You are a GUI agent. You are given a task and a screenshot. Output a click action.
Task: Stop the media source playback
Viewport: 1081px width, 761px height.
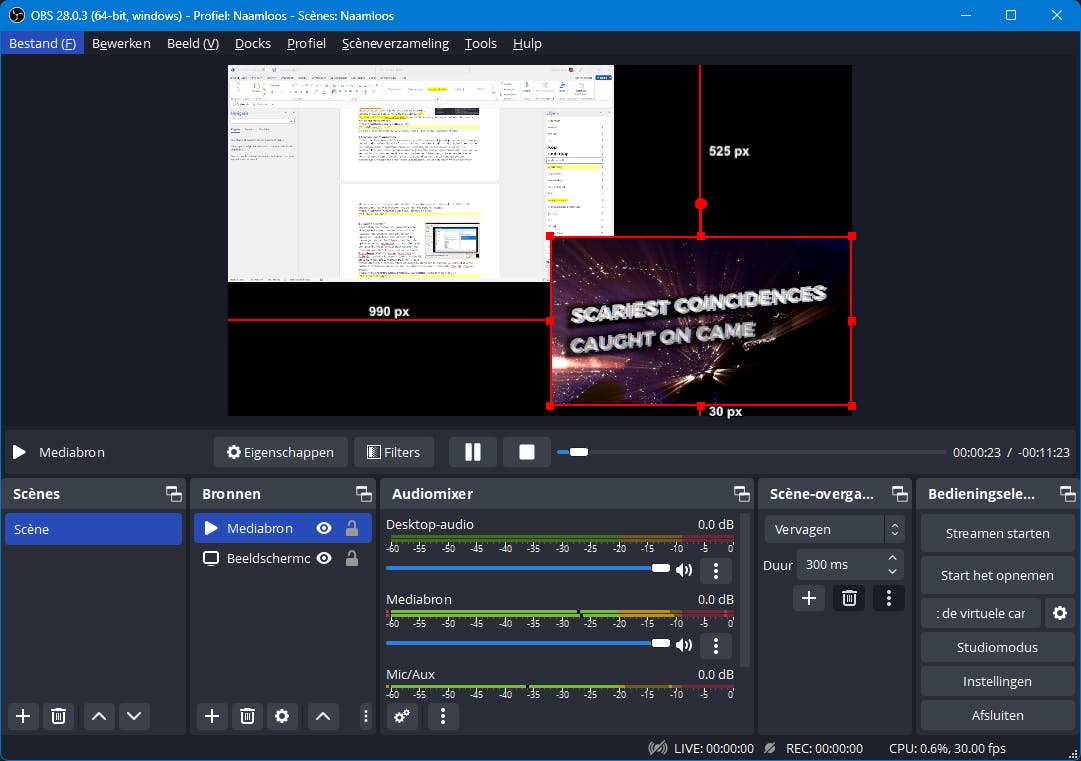(527, 452)
